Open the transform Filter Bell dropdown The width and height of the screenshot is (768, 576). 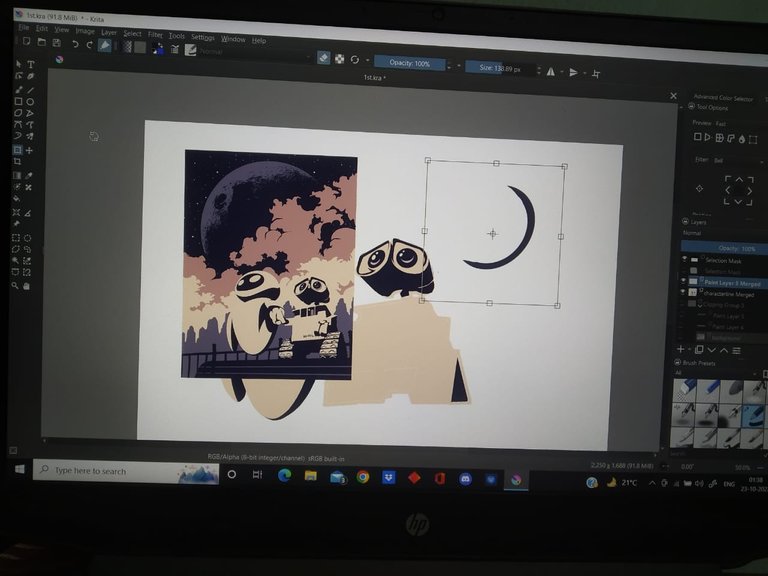[x=738, y=160]
